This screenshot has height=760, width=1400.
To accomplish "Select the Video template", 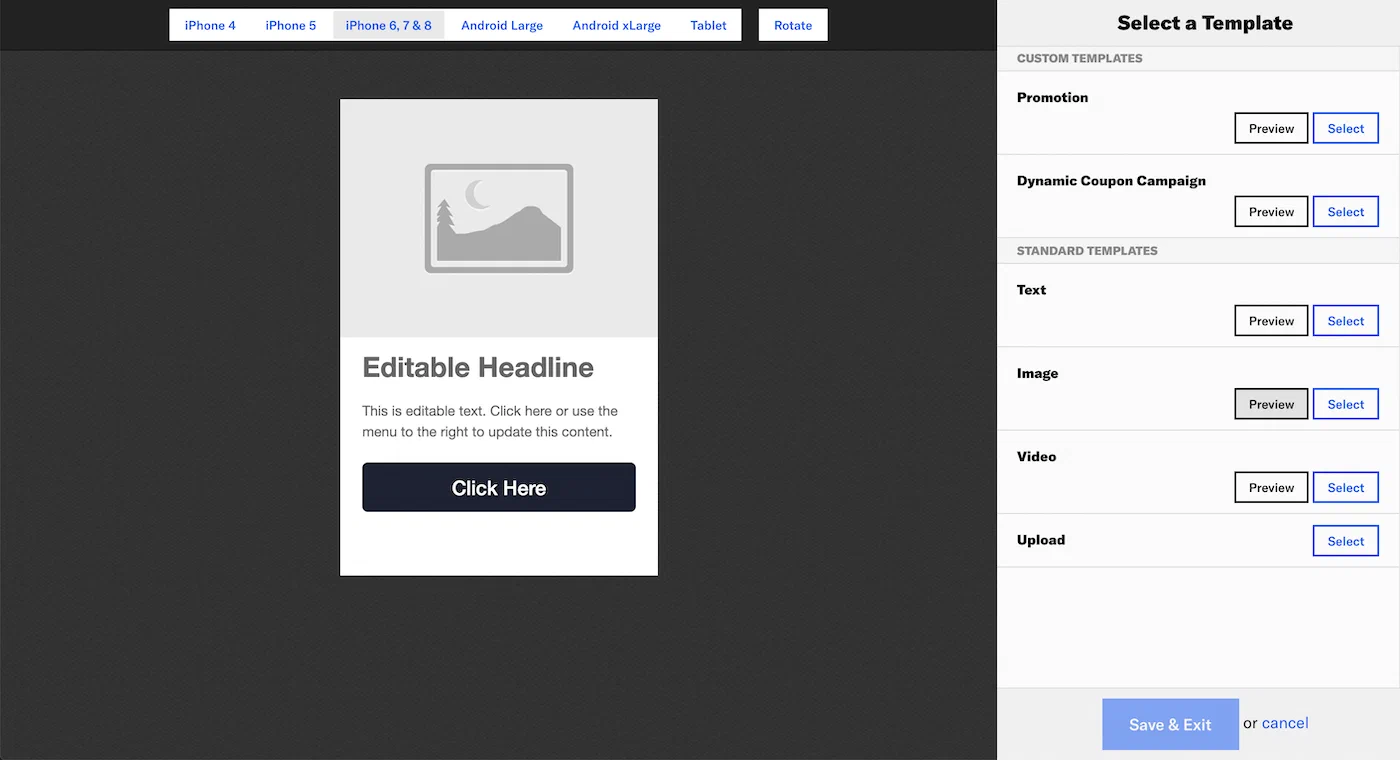I will click(x=1345, y=487).
